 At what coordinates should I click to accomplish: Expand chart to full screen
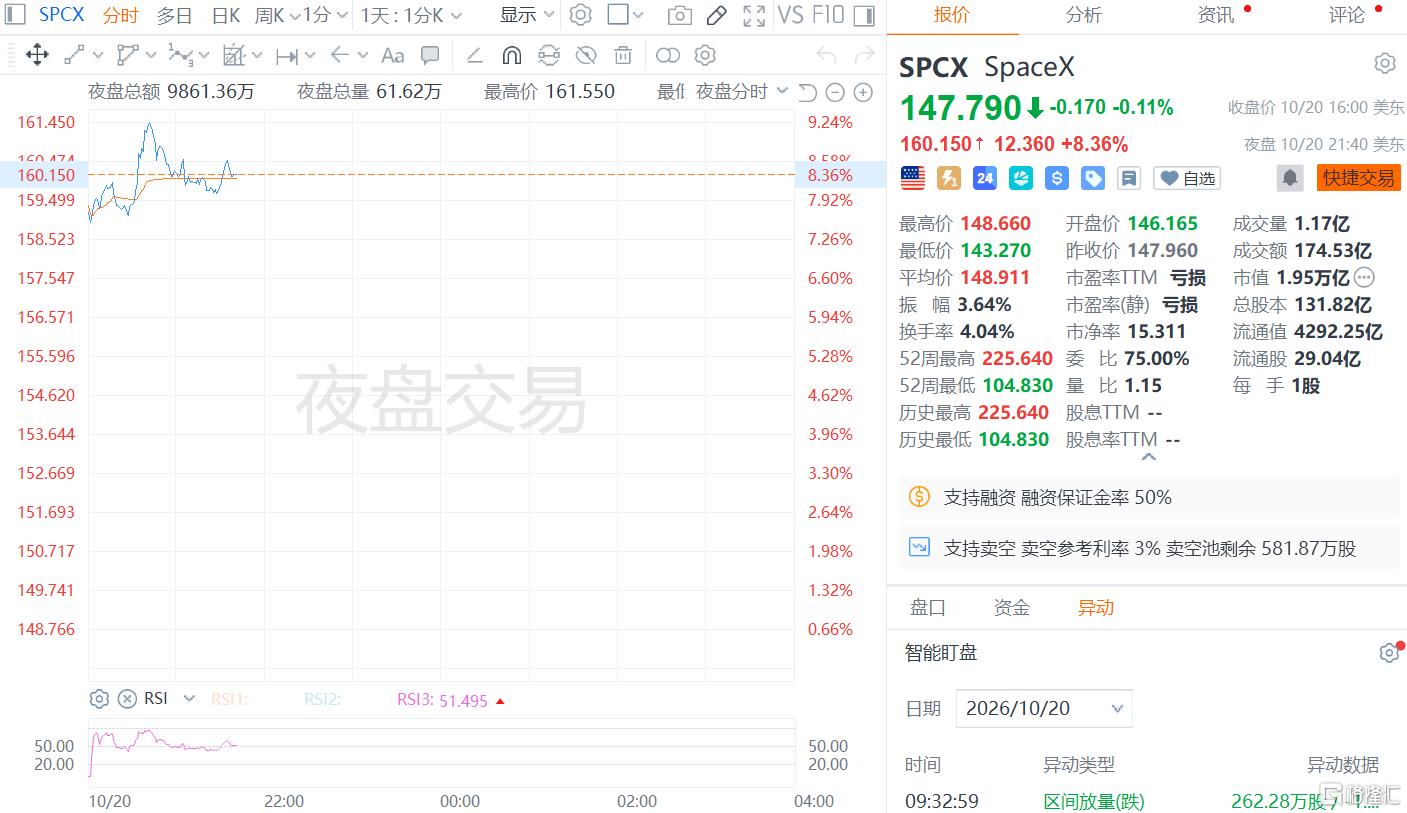pyautogui.click(x=754, y=15)
